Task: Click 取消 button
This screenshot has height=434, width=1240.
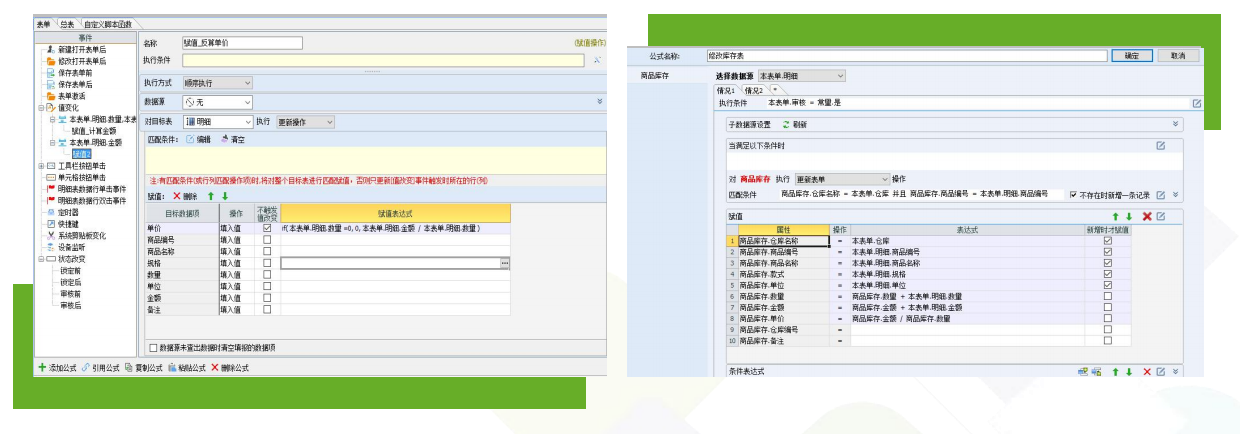Action: point(1178,56)
